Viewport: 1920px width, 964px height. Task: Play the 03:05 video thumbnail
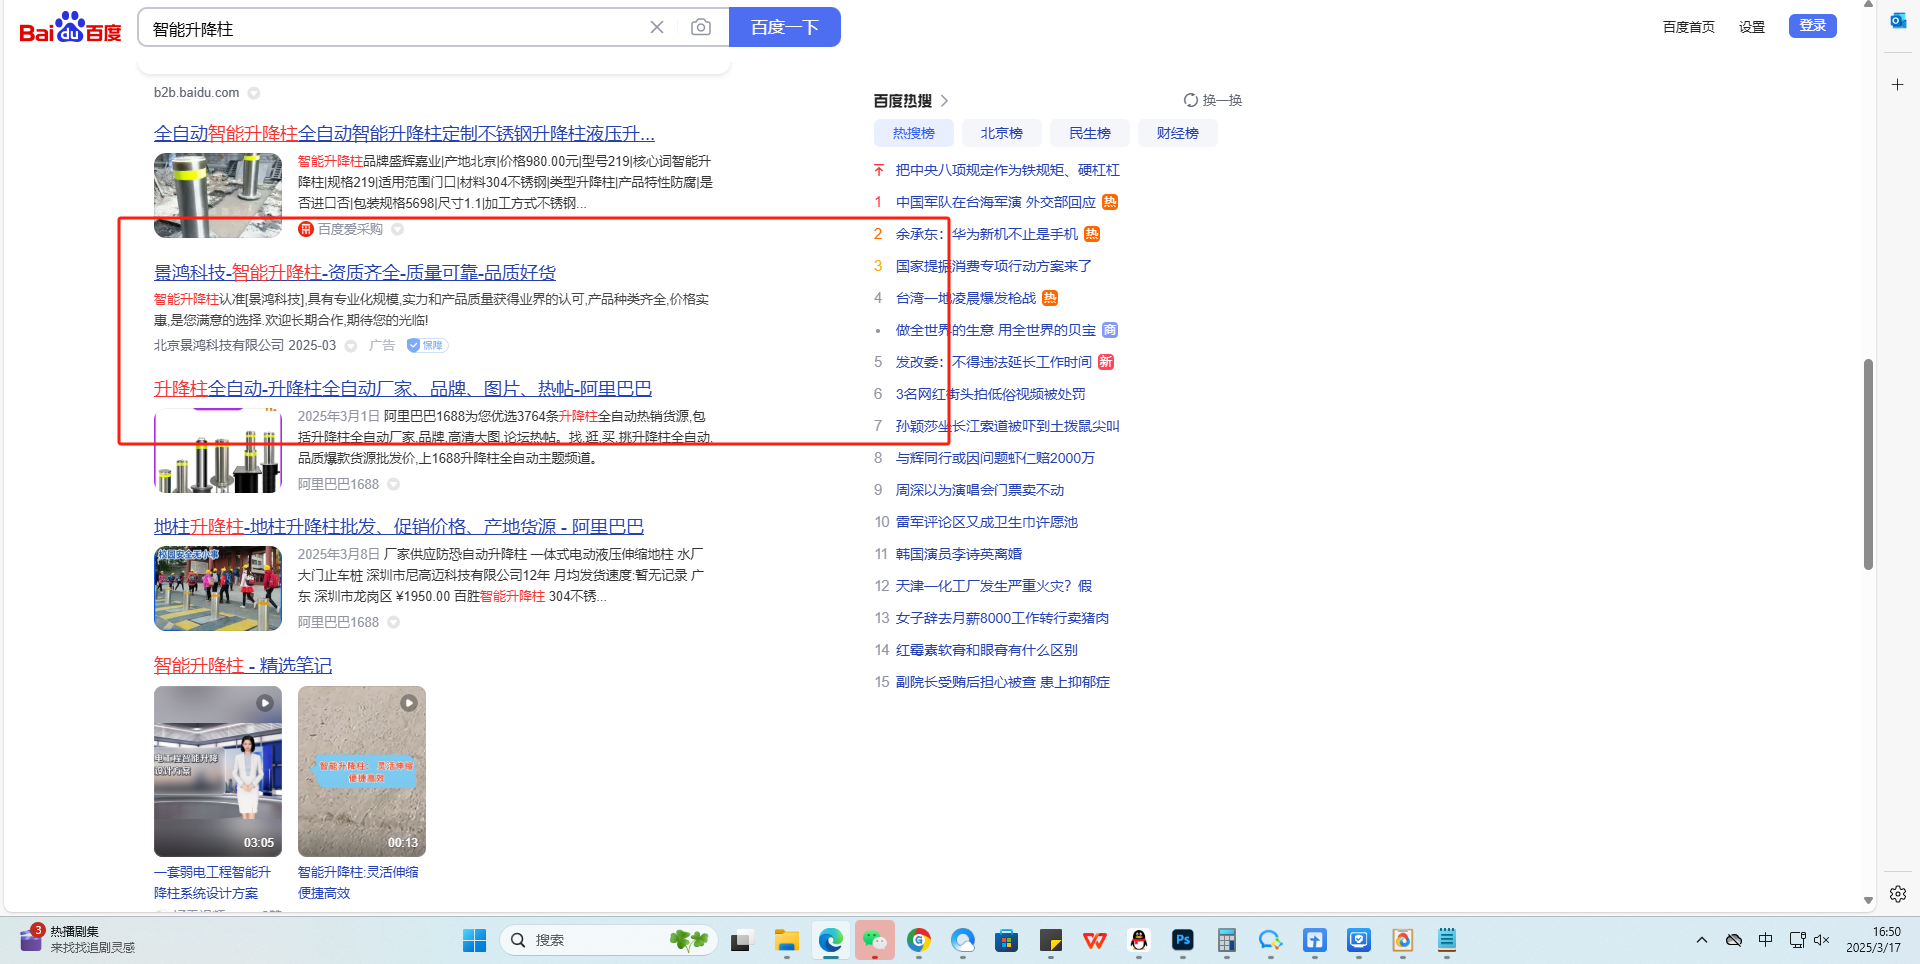click(218, 771)
